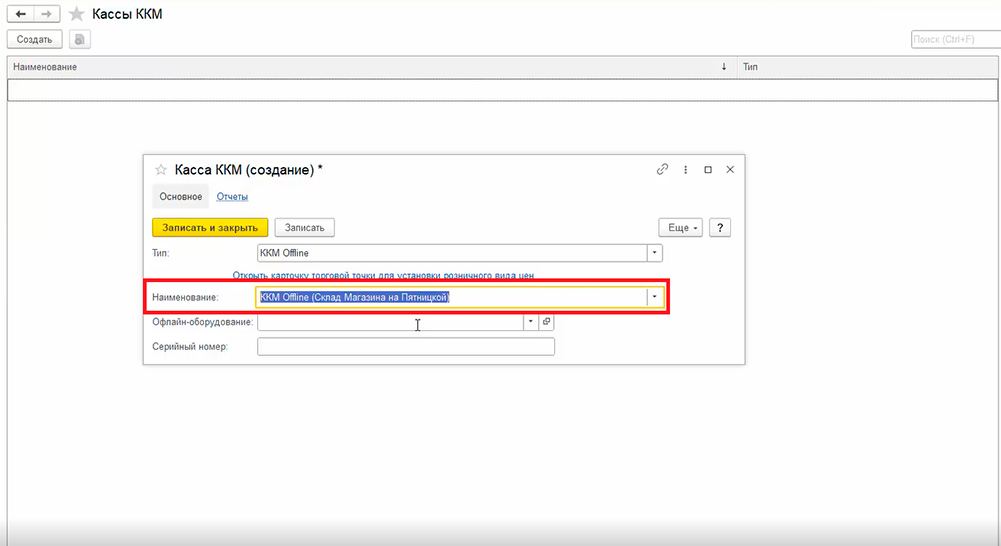
Task: Click the forward navigation arrow
Action: click(46, 14)
